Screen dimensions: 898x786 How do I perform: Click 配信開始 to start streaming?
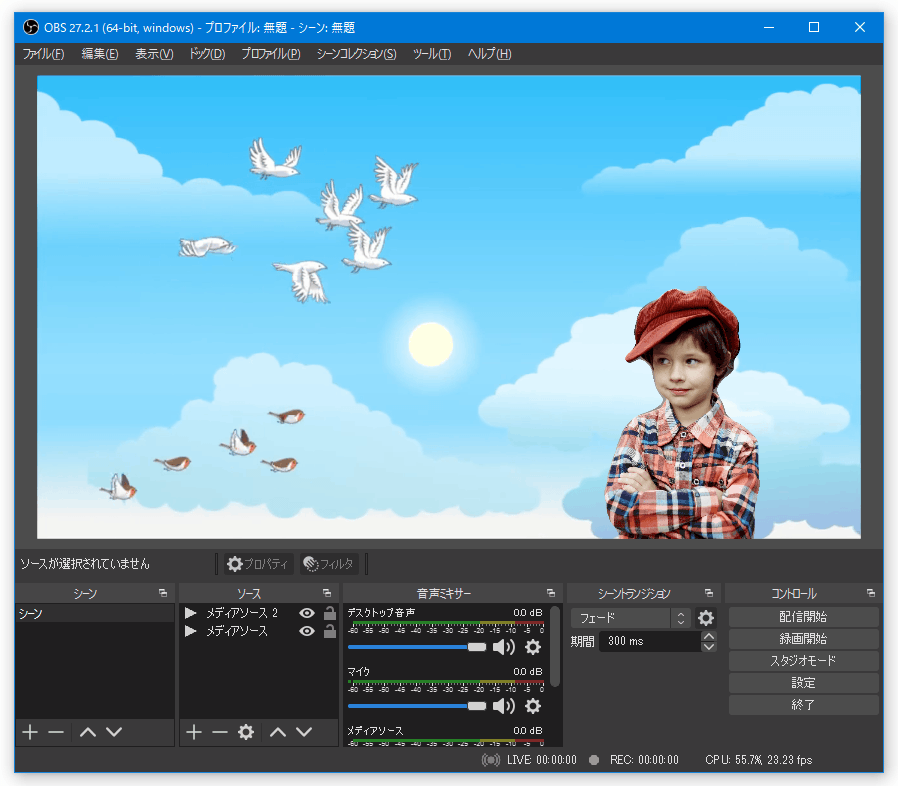click(804, 617)
